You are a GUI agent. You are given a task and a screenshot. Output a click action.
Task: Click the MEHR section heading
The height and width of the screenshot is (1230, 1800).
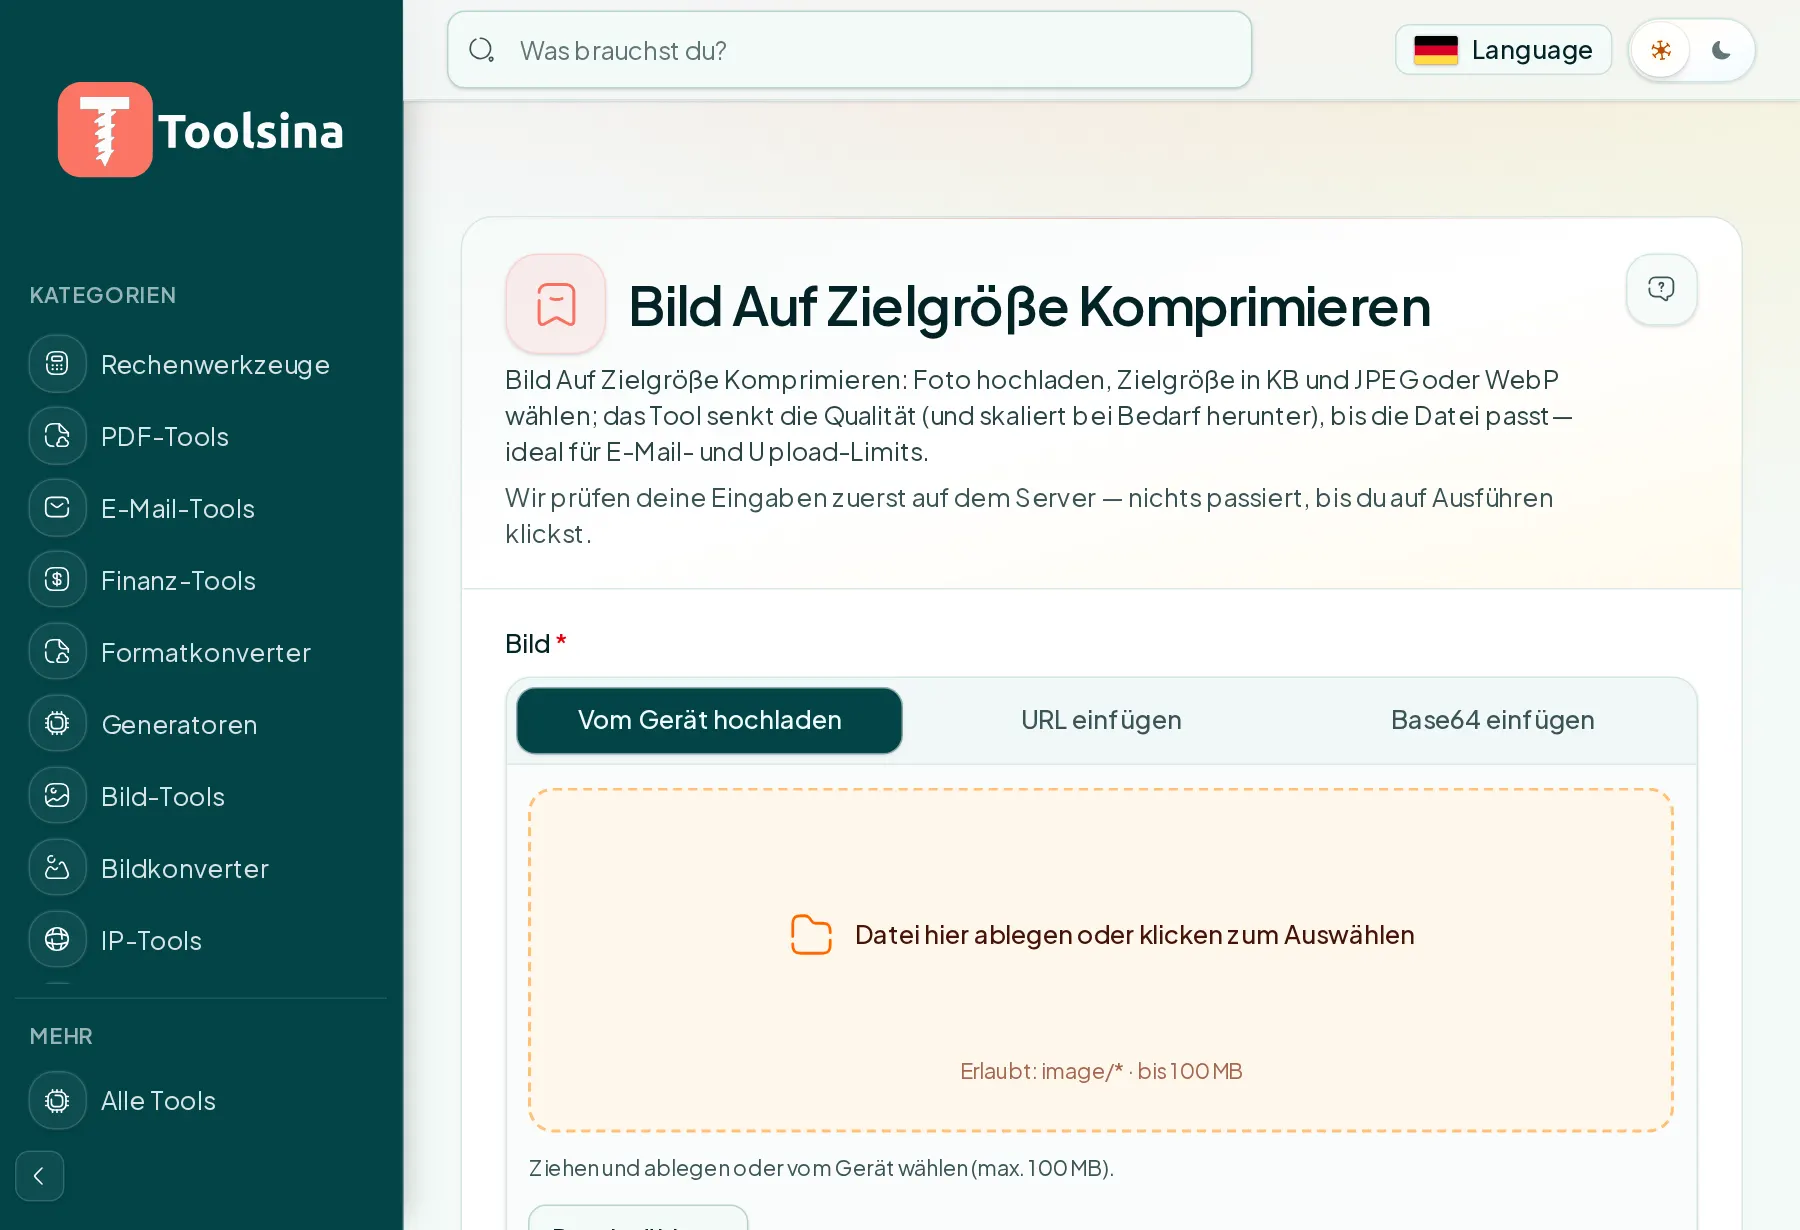click(x=61, y=1036)
